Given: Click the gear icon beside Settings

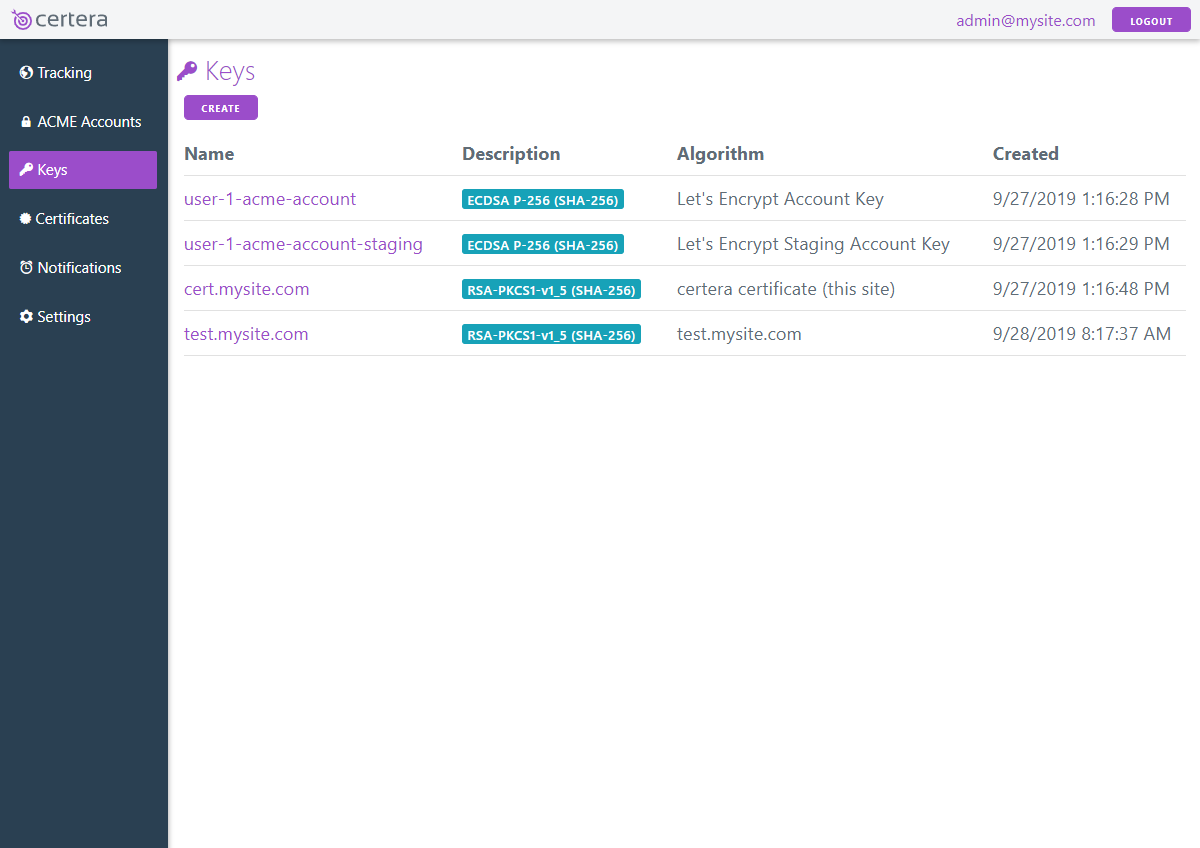Looking at the screenshot, I should [26, 317].
